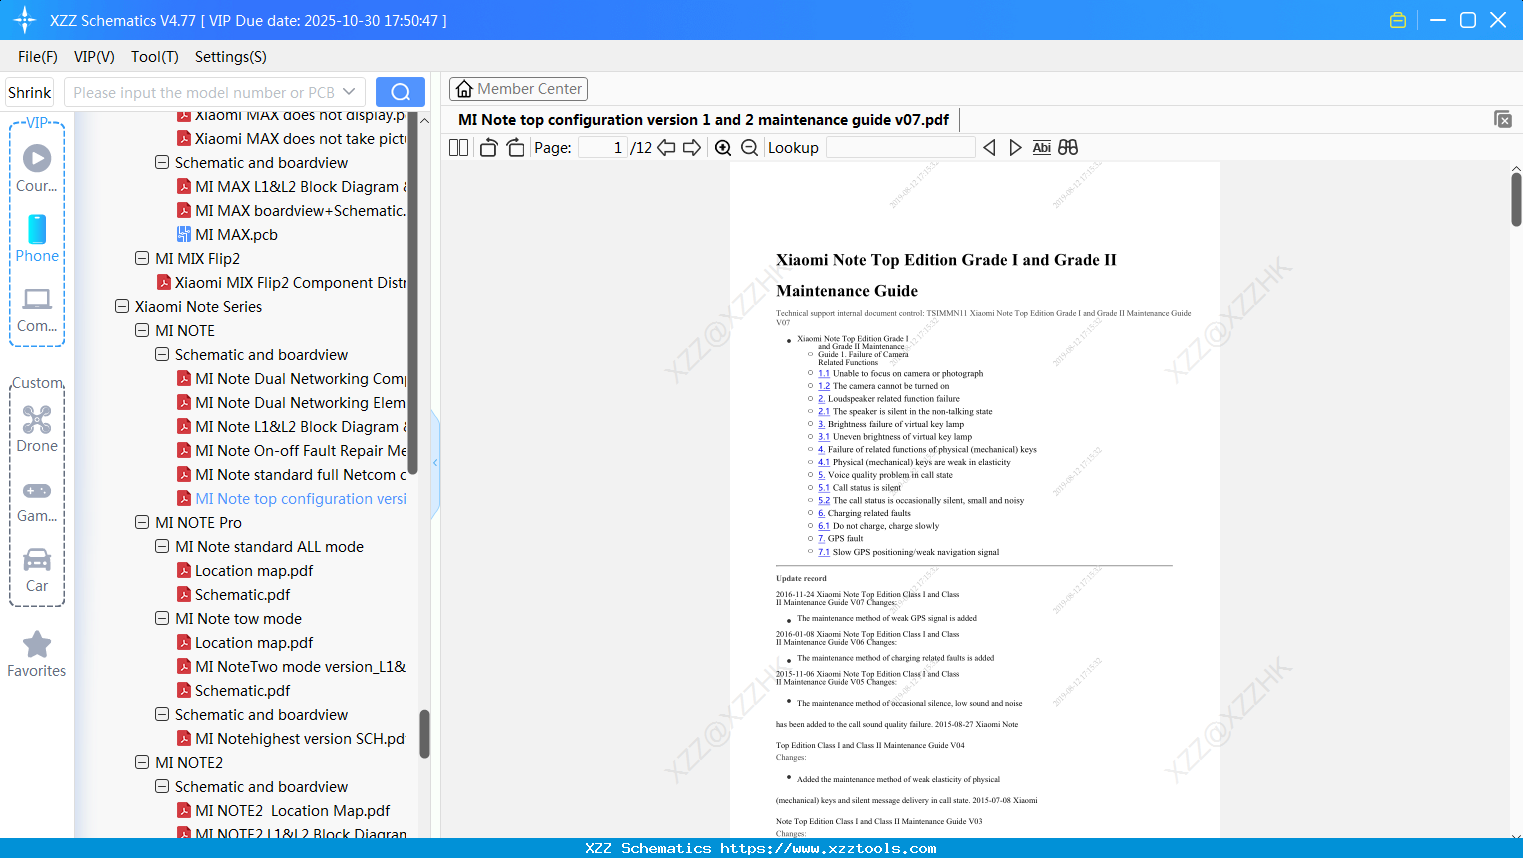Open MI MAX boardview+Schematic file
This screenshot has height=858, width=1523.
301,210
